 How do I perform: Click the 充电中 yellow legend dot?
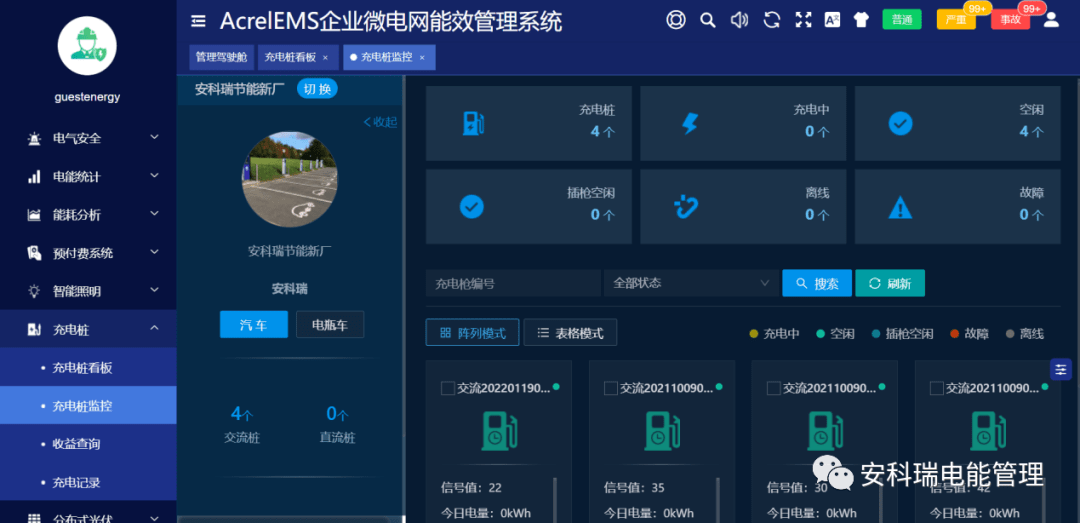tap(754, 334)
